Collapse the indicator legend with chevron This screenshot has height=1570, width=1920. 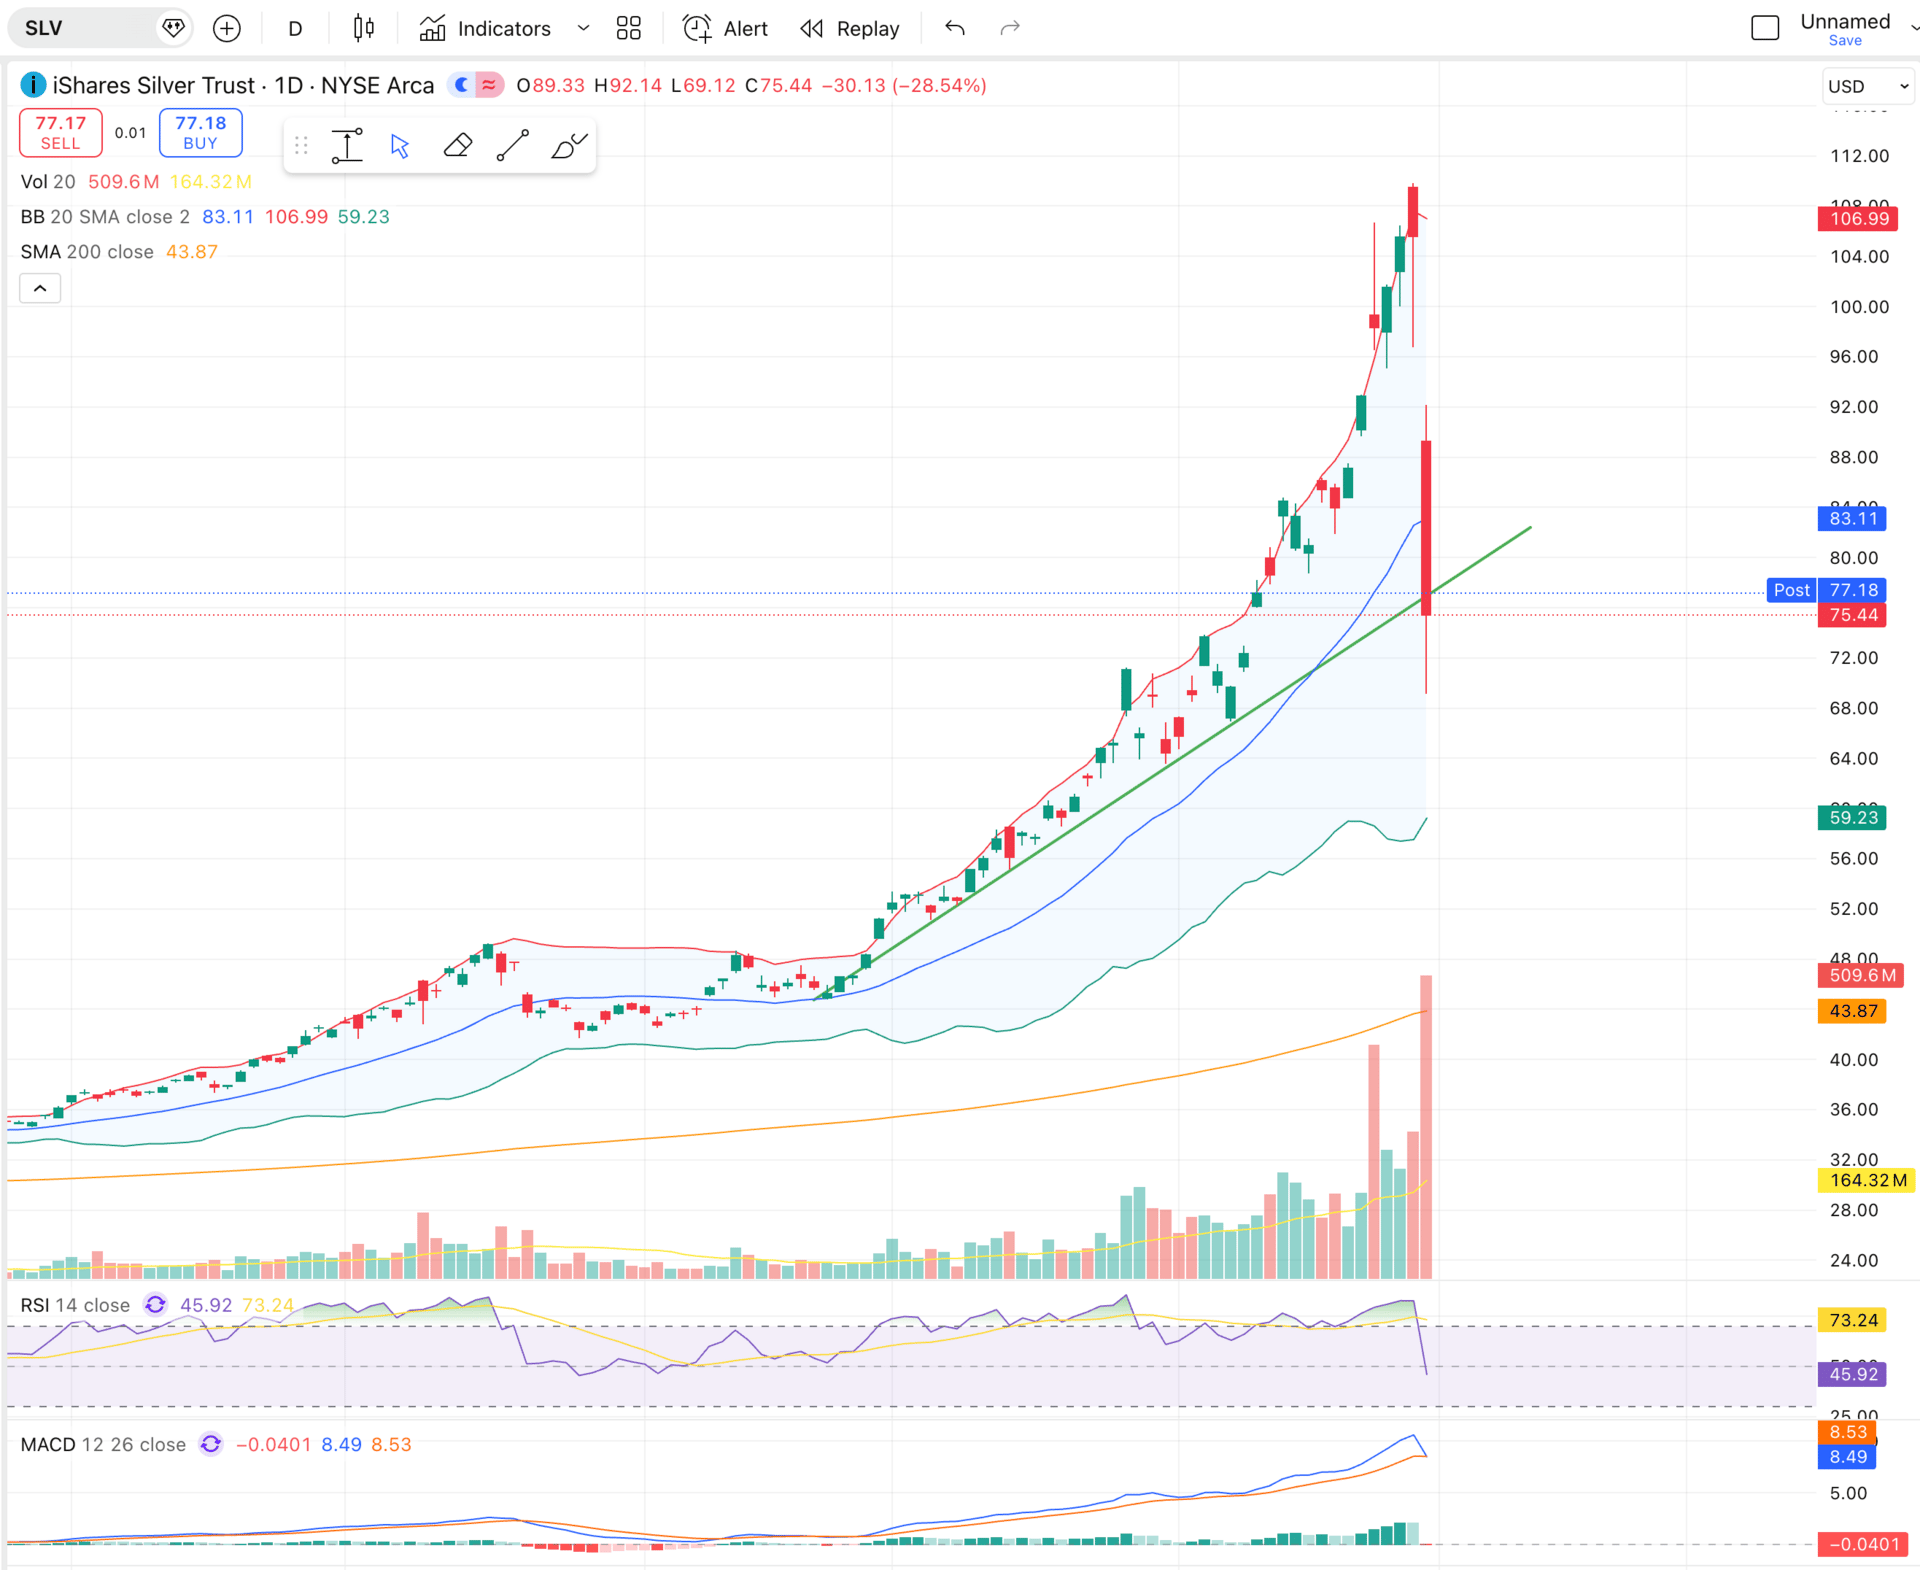point(40,289)
